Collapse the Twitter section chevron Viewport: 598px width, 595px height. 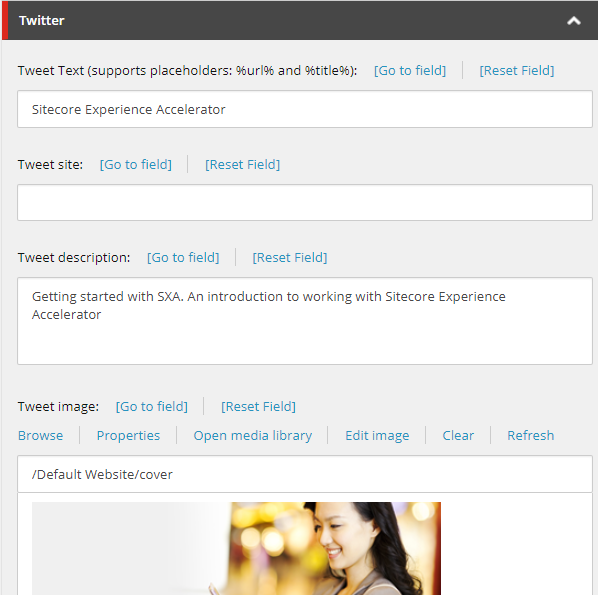pyautogui.click(x=574, y=21)
